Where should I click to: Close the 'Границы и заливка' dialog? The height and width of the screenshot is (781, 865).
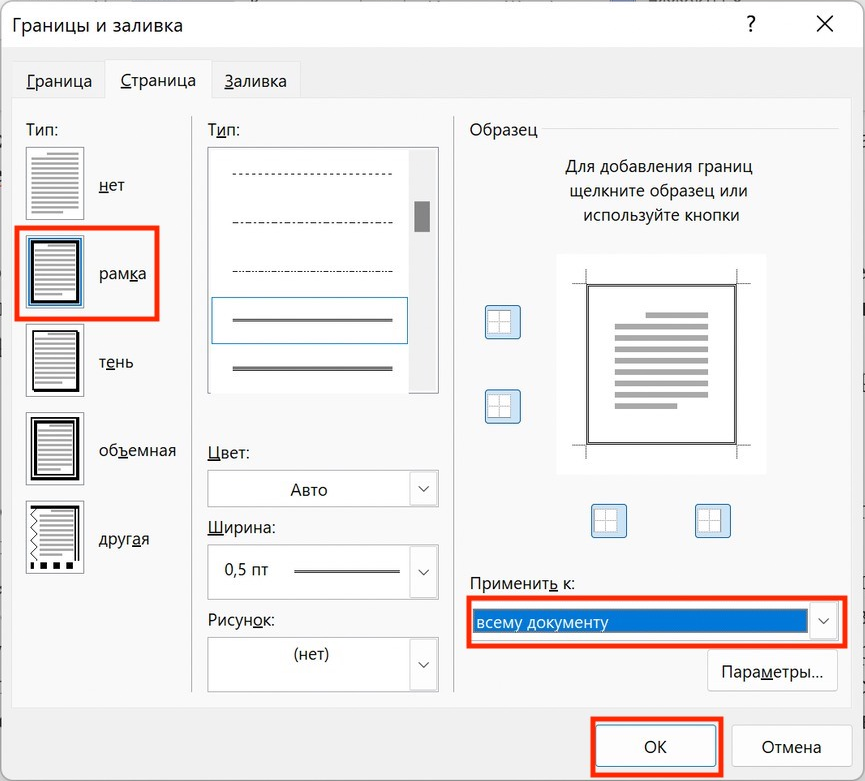click(x=825, y=24)
